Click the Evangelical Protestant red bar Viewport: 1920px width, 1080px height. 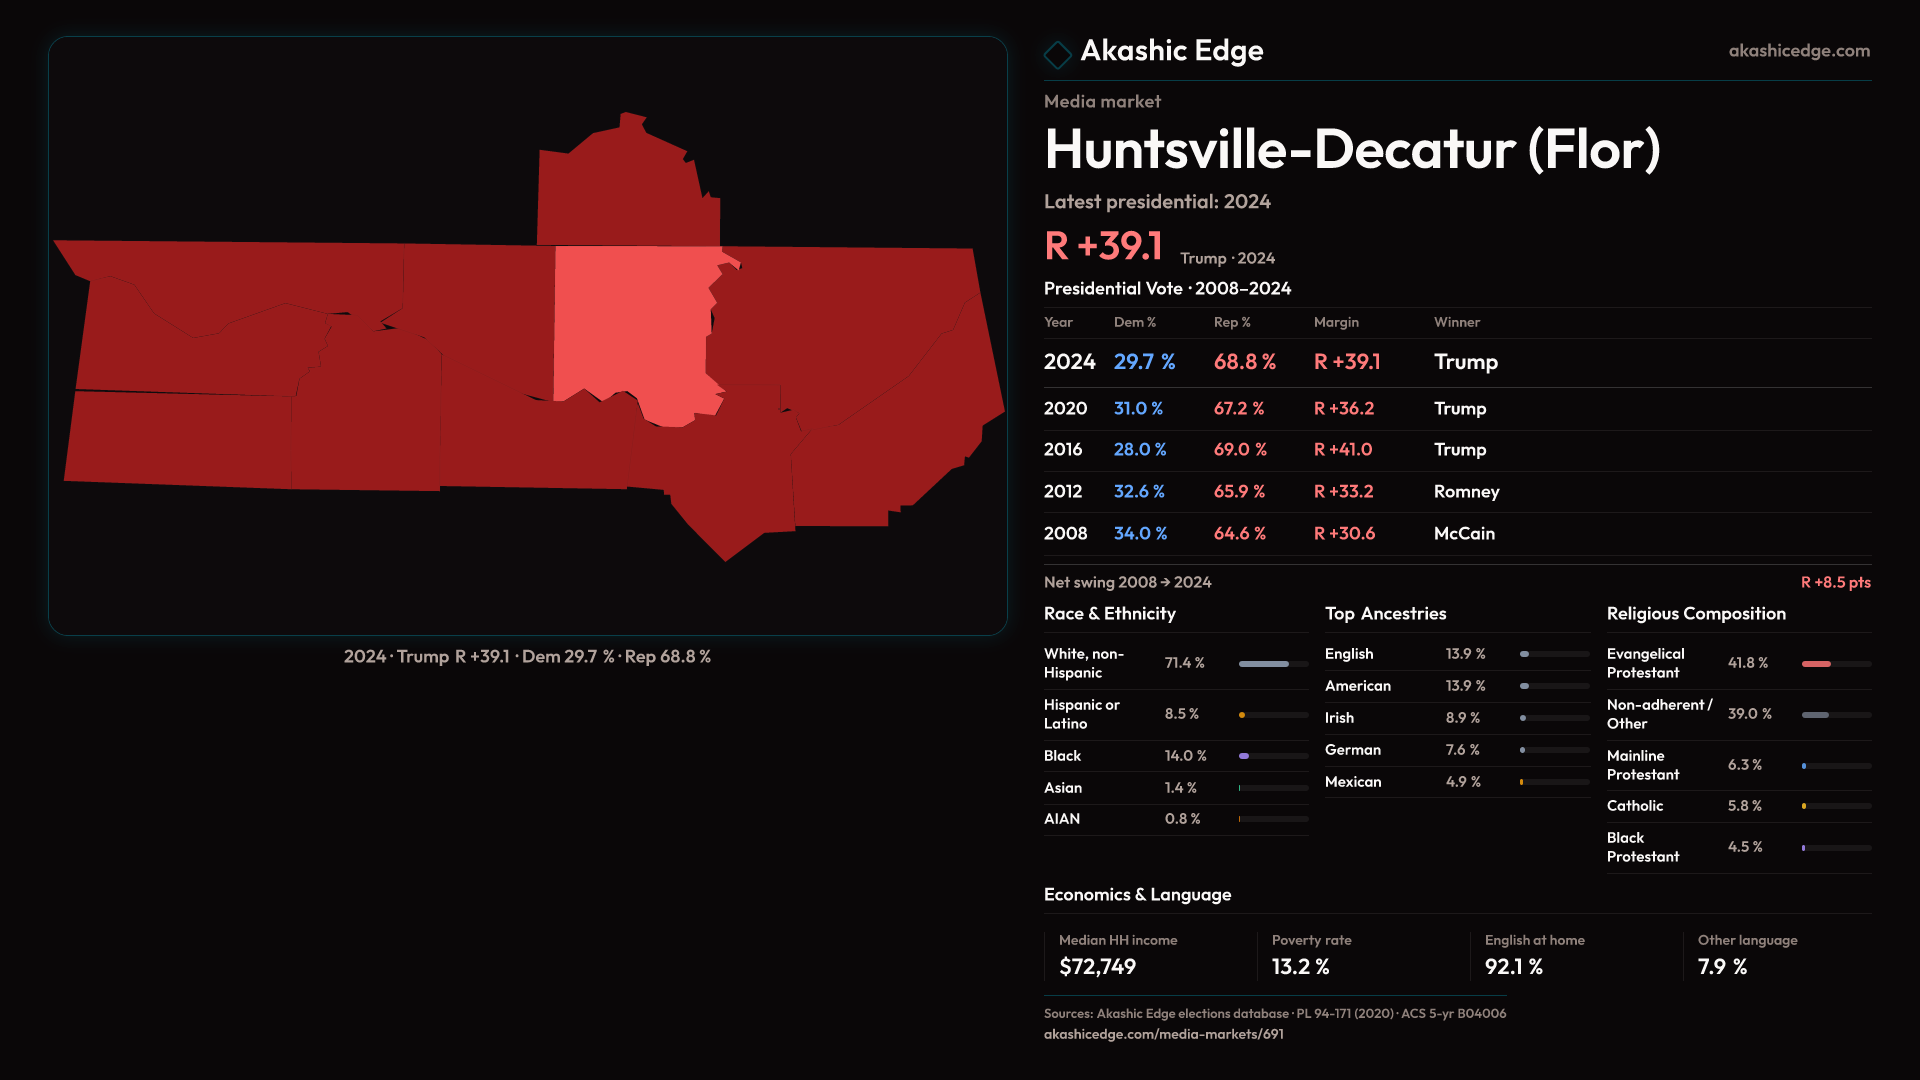click(1817, 664)
